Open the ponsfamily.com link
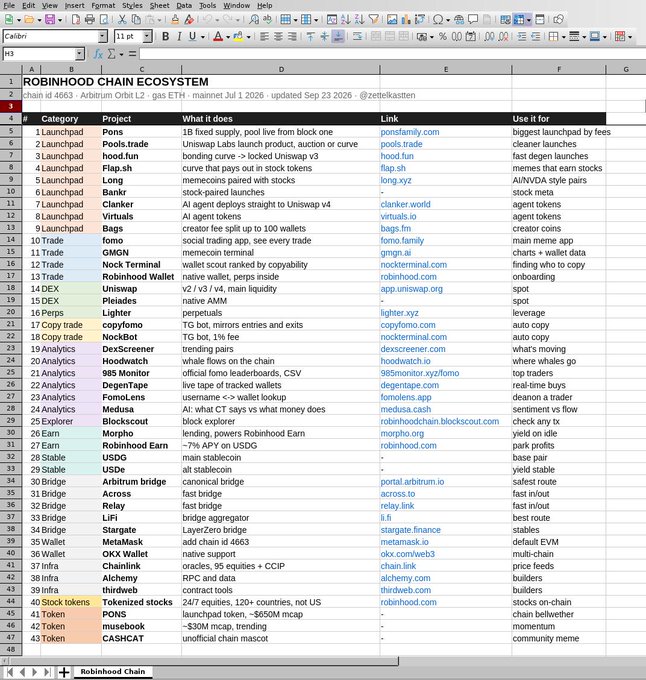This screenshot has height=680, width=646. point(410,132)
